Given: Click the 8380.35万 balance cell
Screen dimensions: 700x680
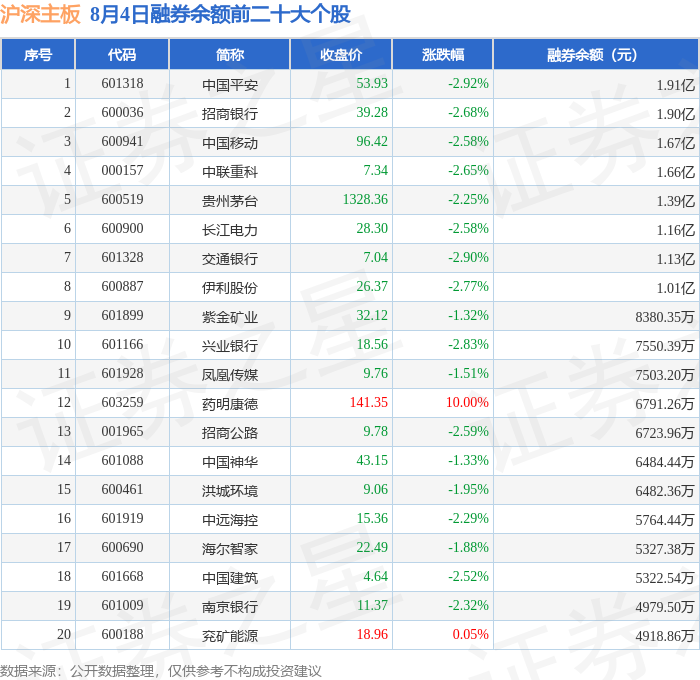Looking at the screenshot, I should pos(665,317).
